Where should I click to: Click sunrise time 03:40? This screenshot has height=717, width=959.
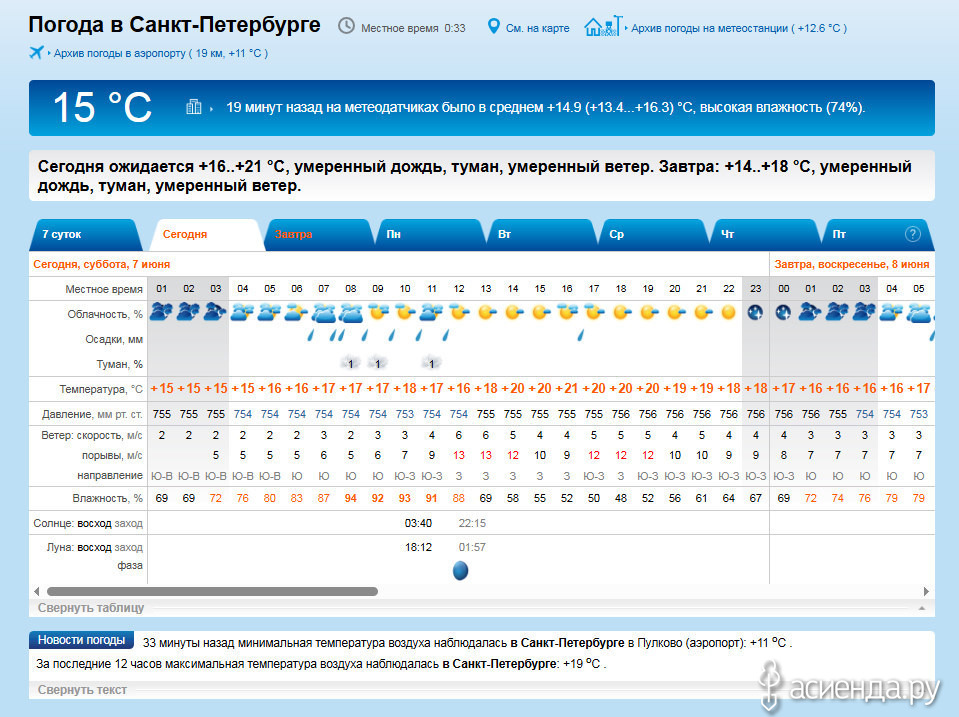click(418, 523)
